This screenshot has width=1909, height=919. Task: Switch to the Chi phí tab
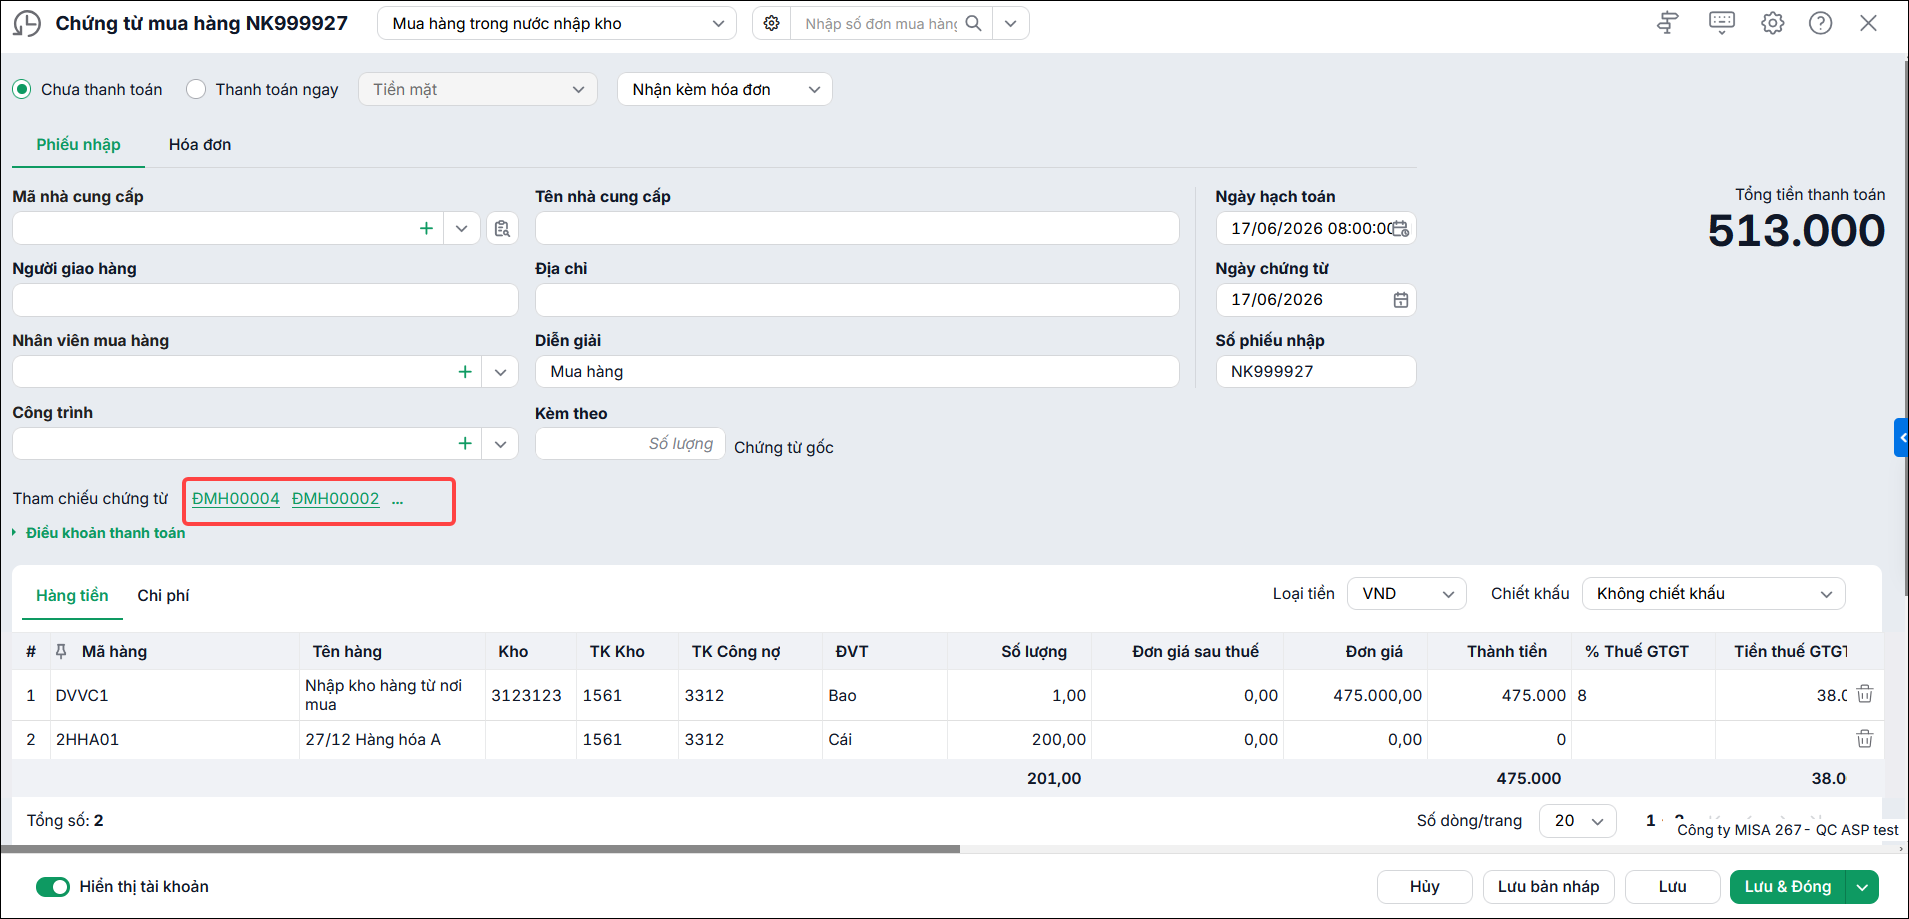point(163,596)
